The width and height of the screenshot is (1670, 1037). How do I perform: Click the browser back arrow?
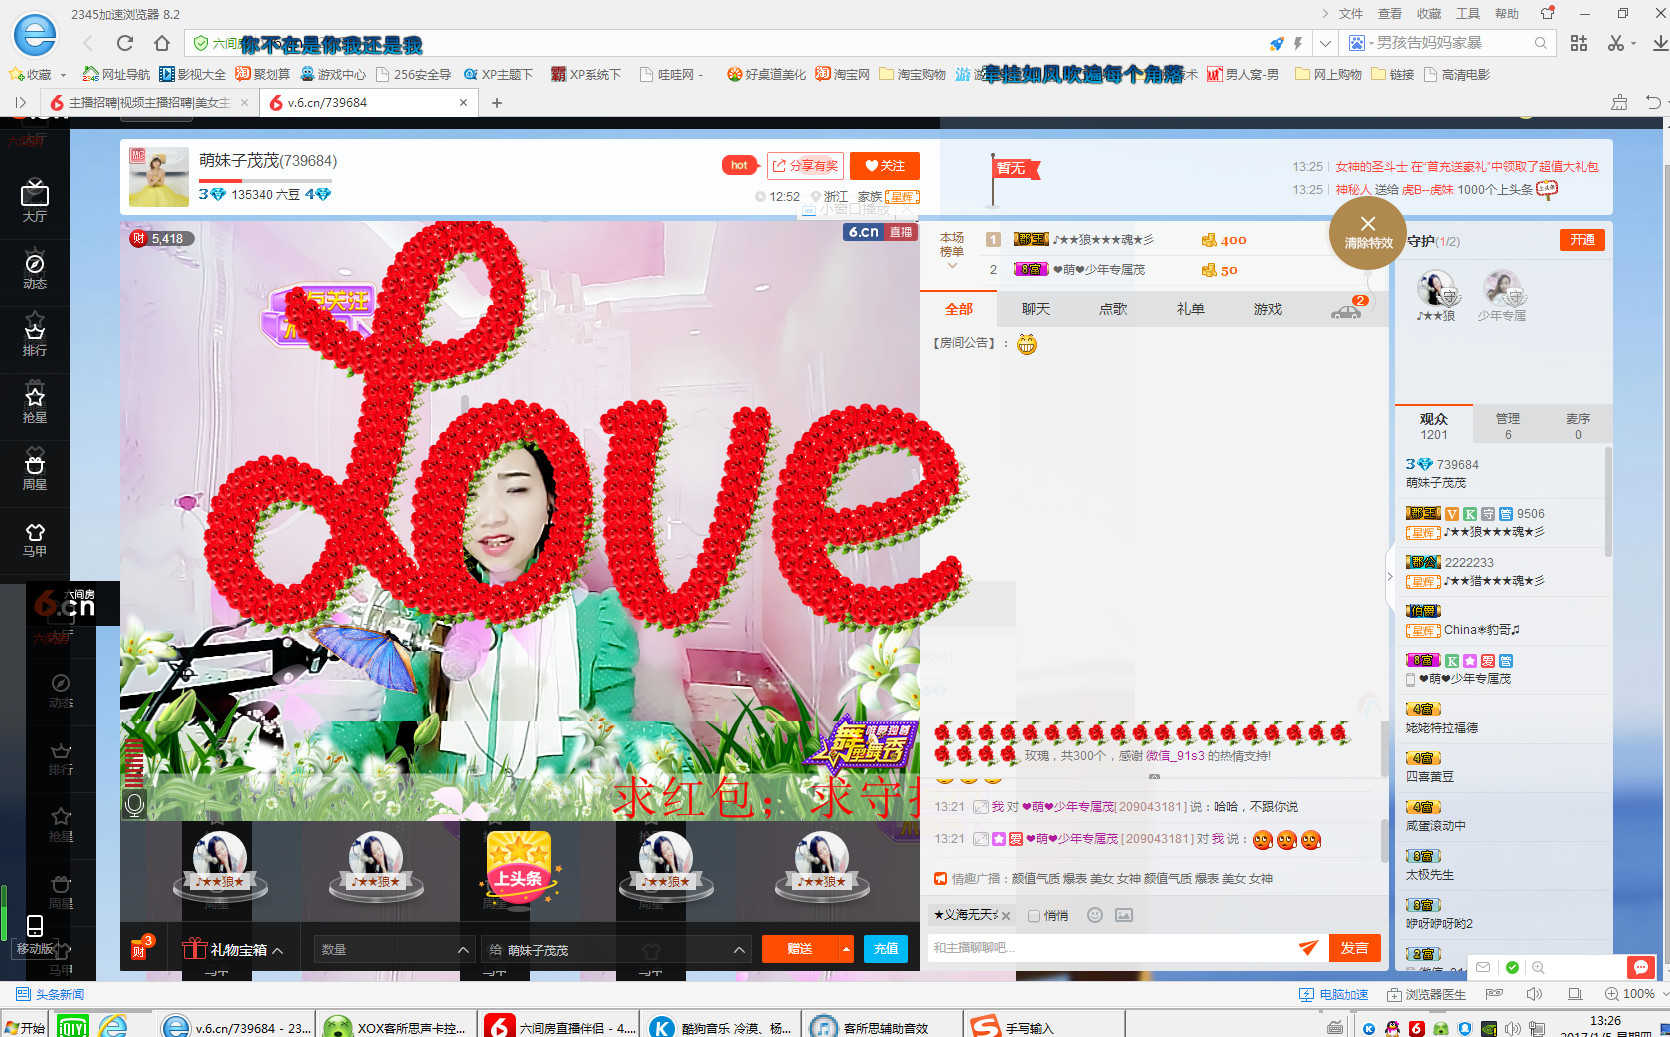point(89,43)
